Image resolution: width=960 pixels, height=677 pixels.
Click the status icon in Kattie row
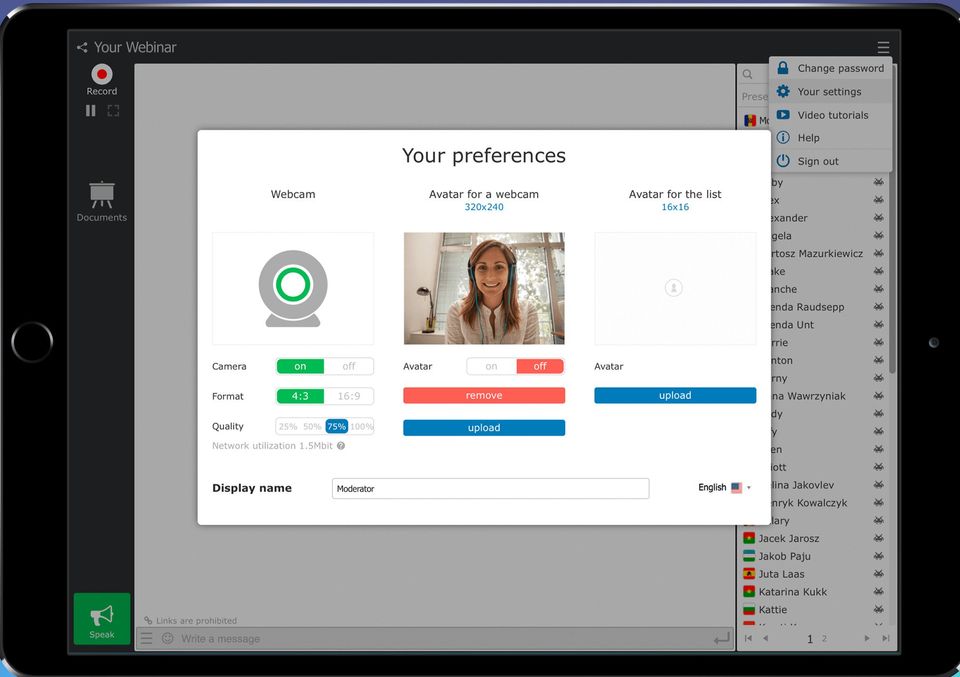click(879, 609)
